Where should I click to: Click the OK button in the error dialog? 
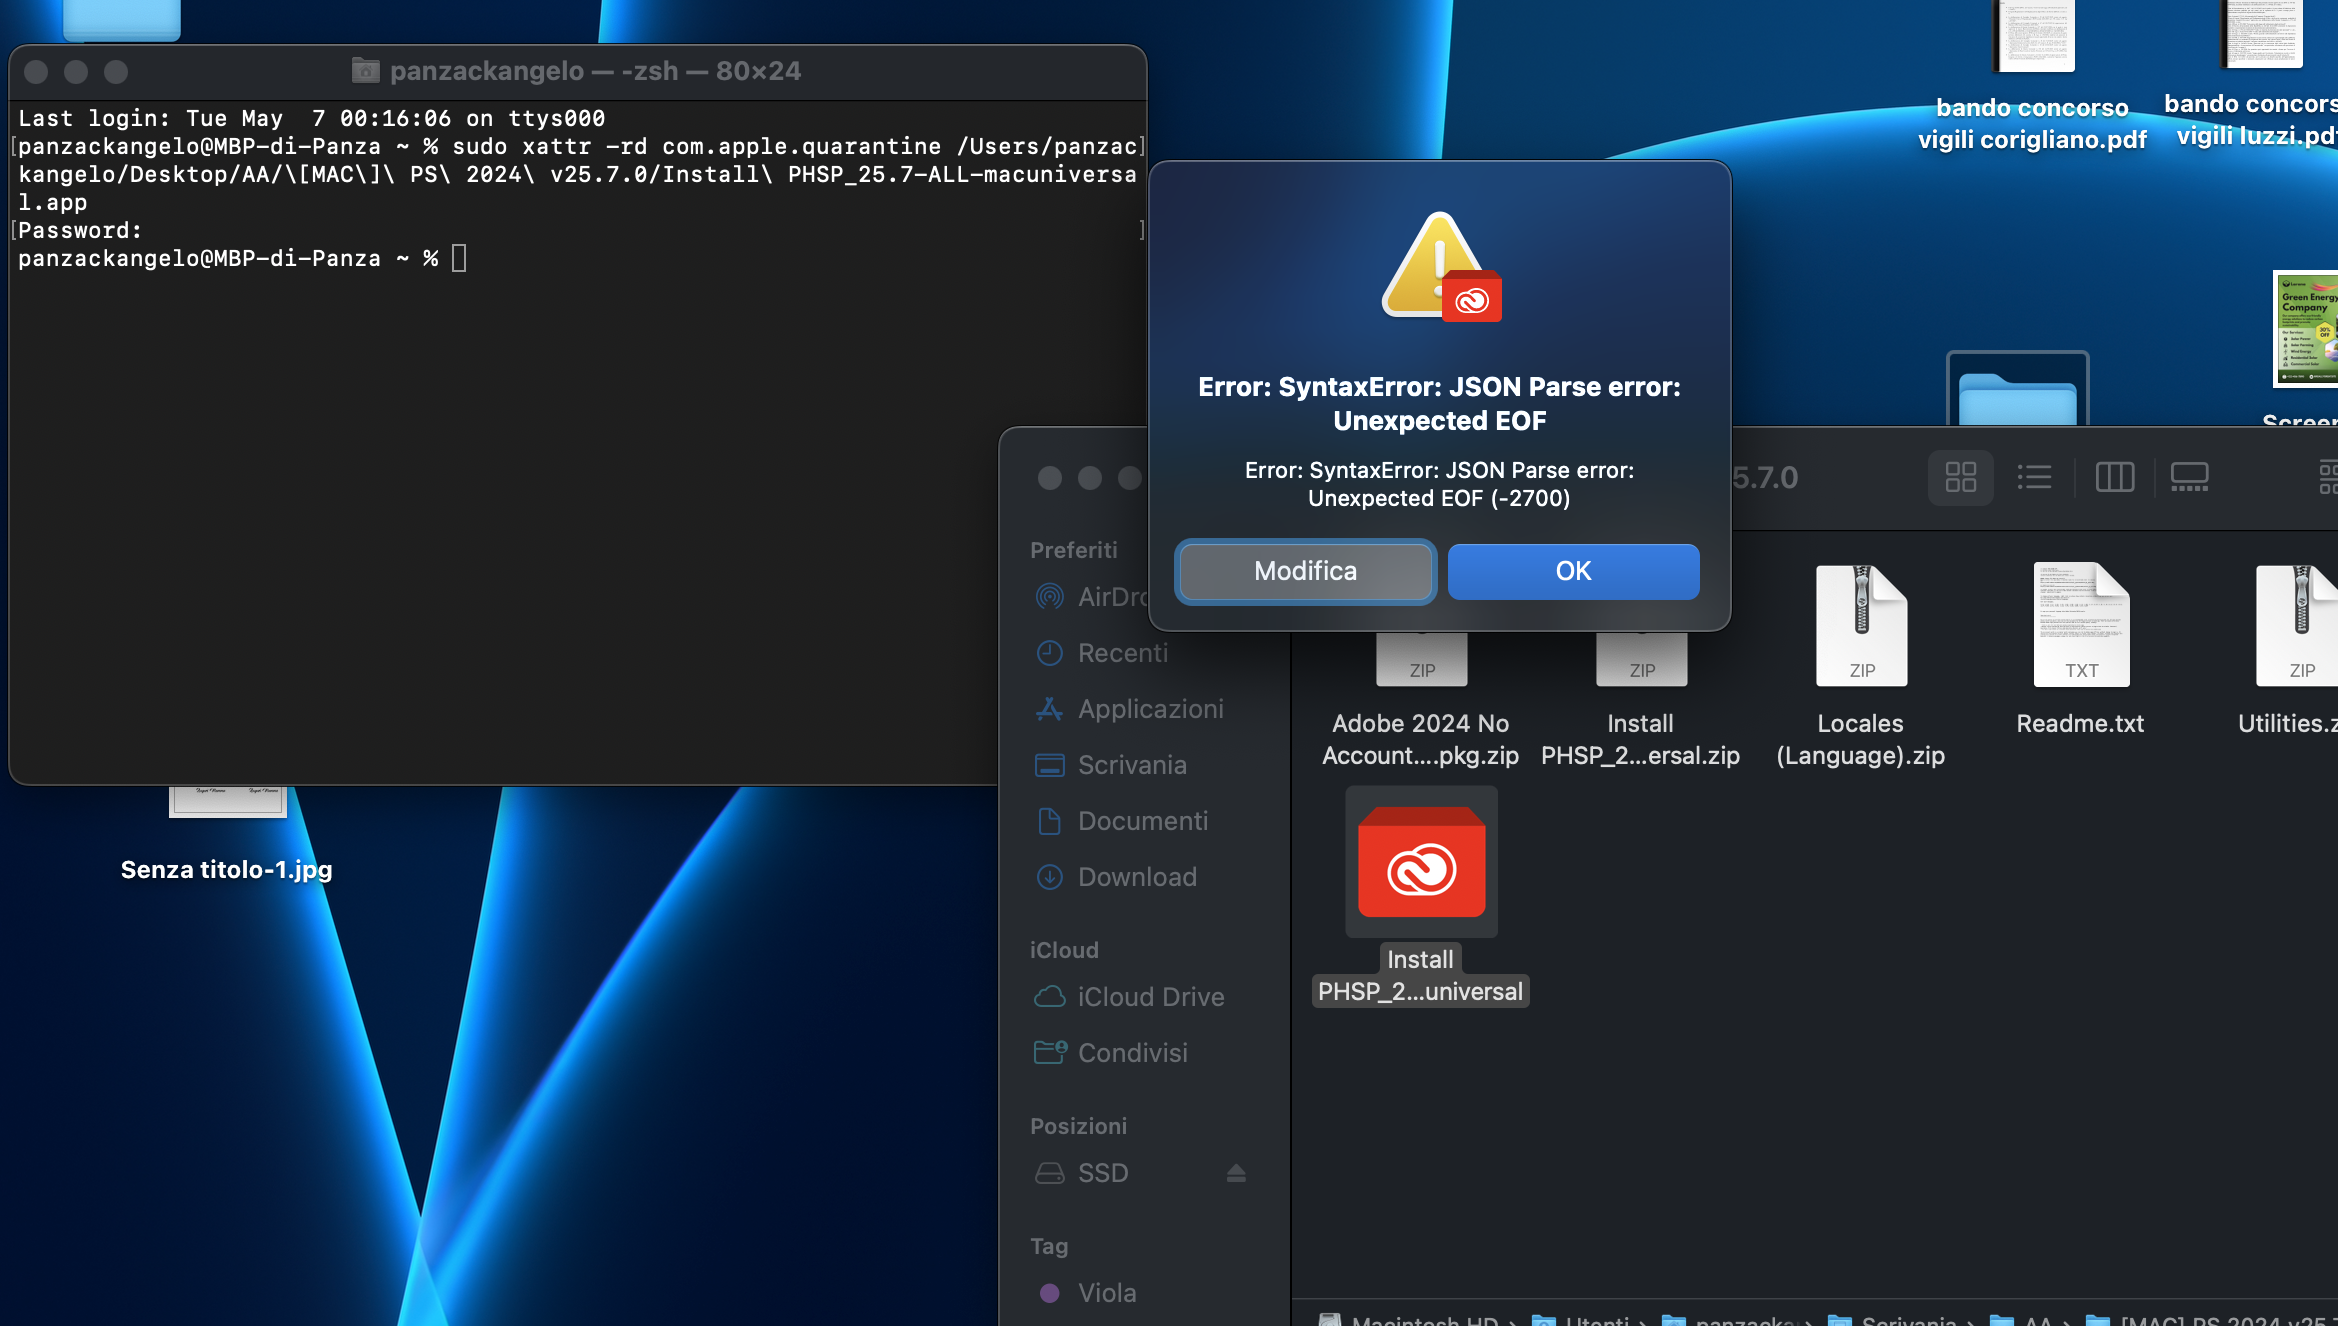[1573, 571]
